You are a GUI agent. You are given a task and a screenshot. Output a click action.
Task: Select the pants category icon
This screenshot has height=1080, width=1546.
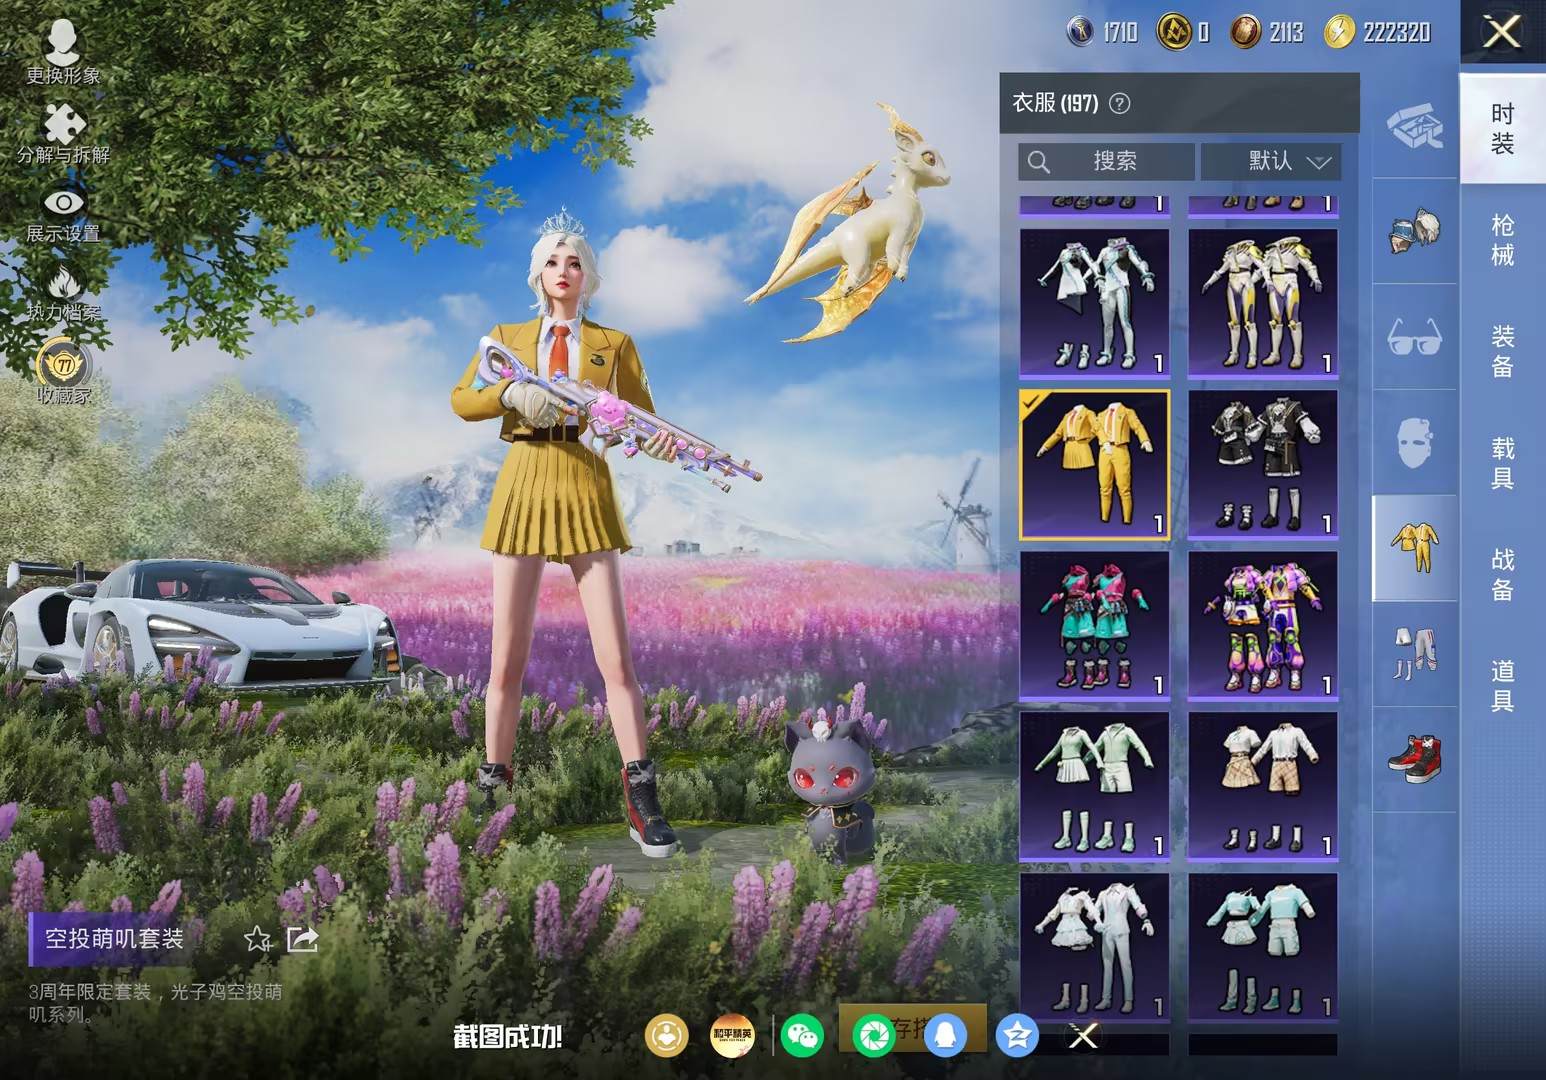(1415, 654)
